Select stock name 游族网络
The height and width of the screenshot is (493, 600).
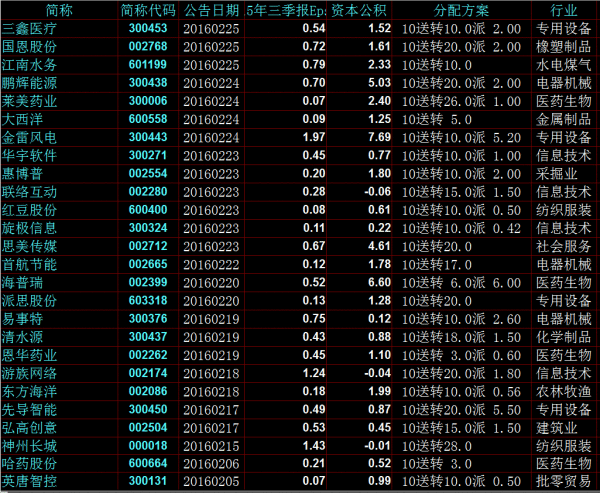(x=29, y=373)
